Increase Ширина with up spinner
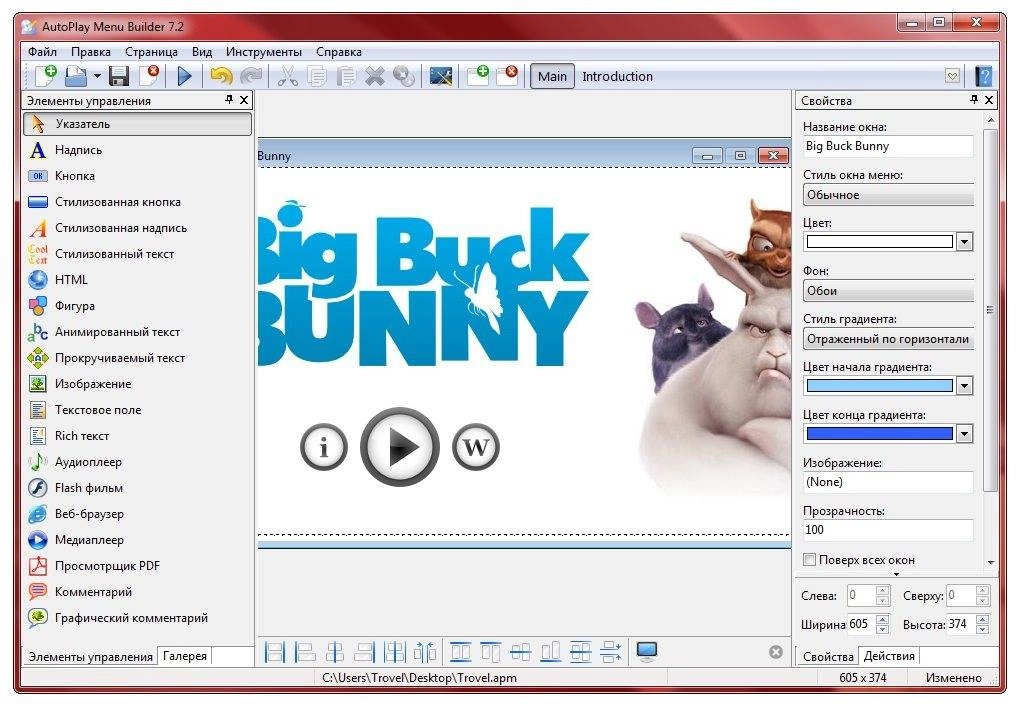The height and width of the screenshot is (713, 1024). (882, 619)
